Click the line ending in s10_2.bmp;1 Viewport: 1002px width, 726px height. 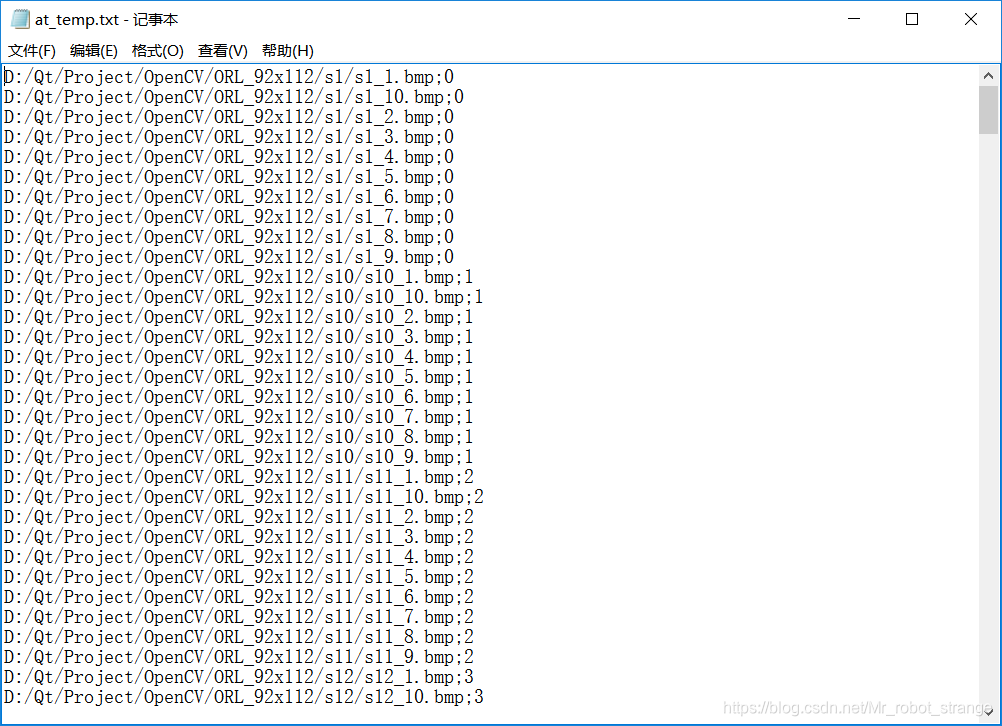point(238,317)
